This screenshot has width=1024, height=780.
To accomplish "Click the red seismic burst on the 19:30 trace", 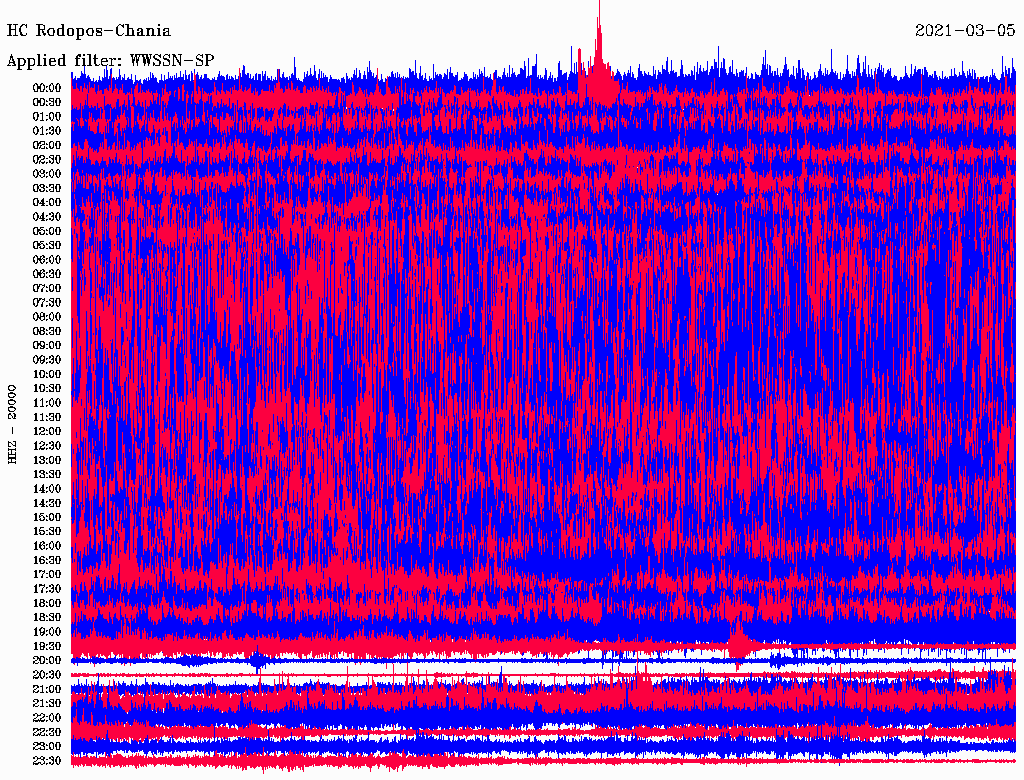I will click(738, 640).
